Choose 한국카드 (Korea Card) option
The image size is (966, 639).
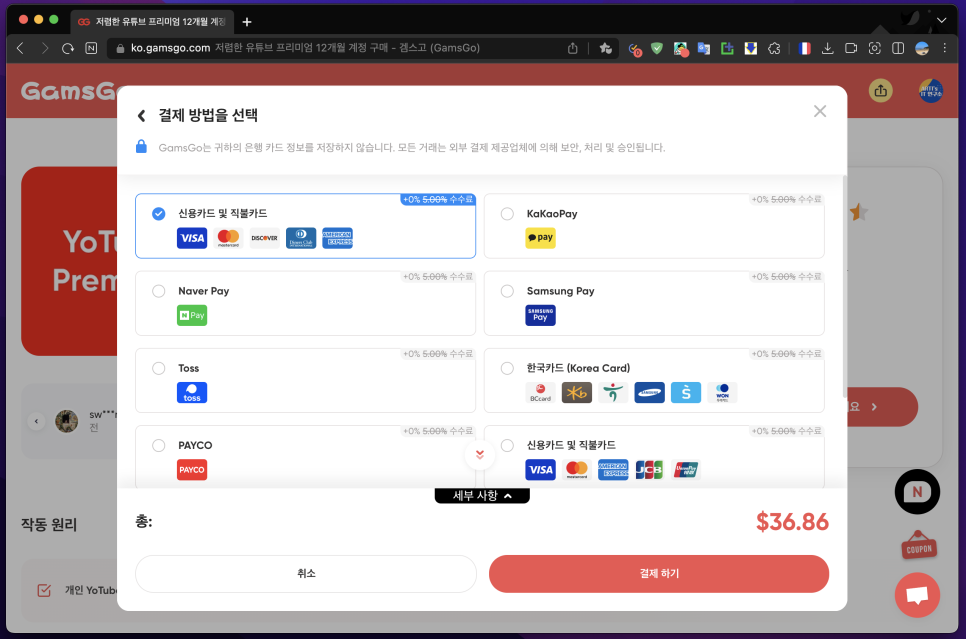(654, 380)
